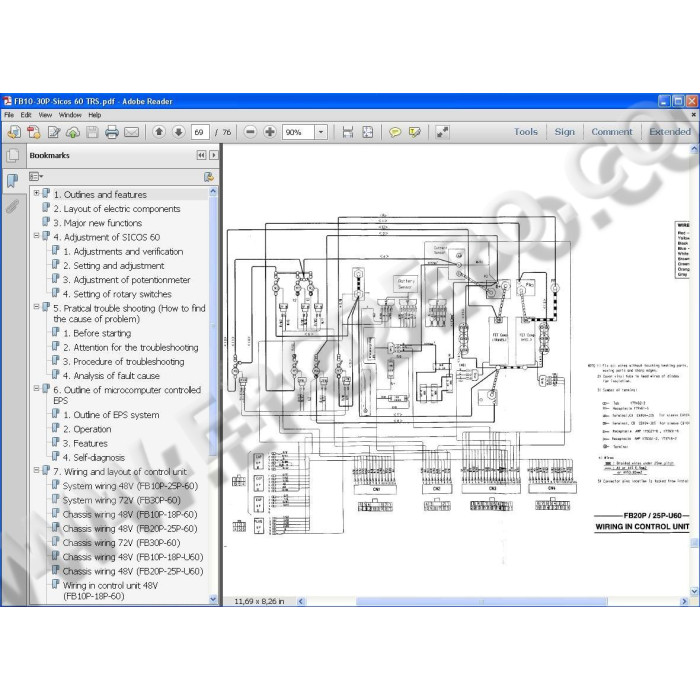Close the document with menu-bar X
The width and height of the screenshot is (700, 700).
(x=694, y=115)
